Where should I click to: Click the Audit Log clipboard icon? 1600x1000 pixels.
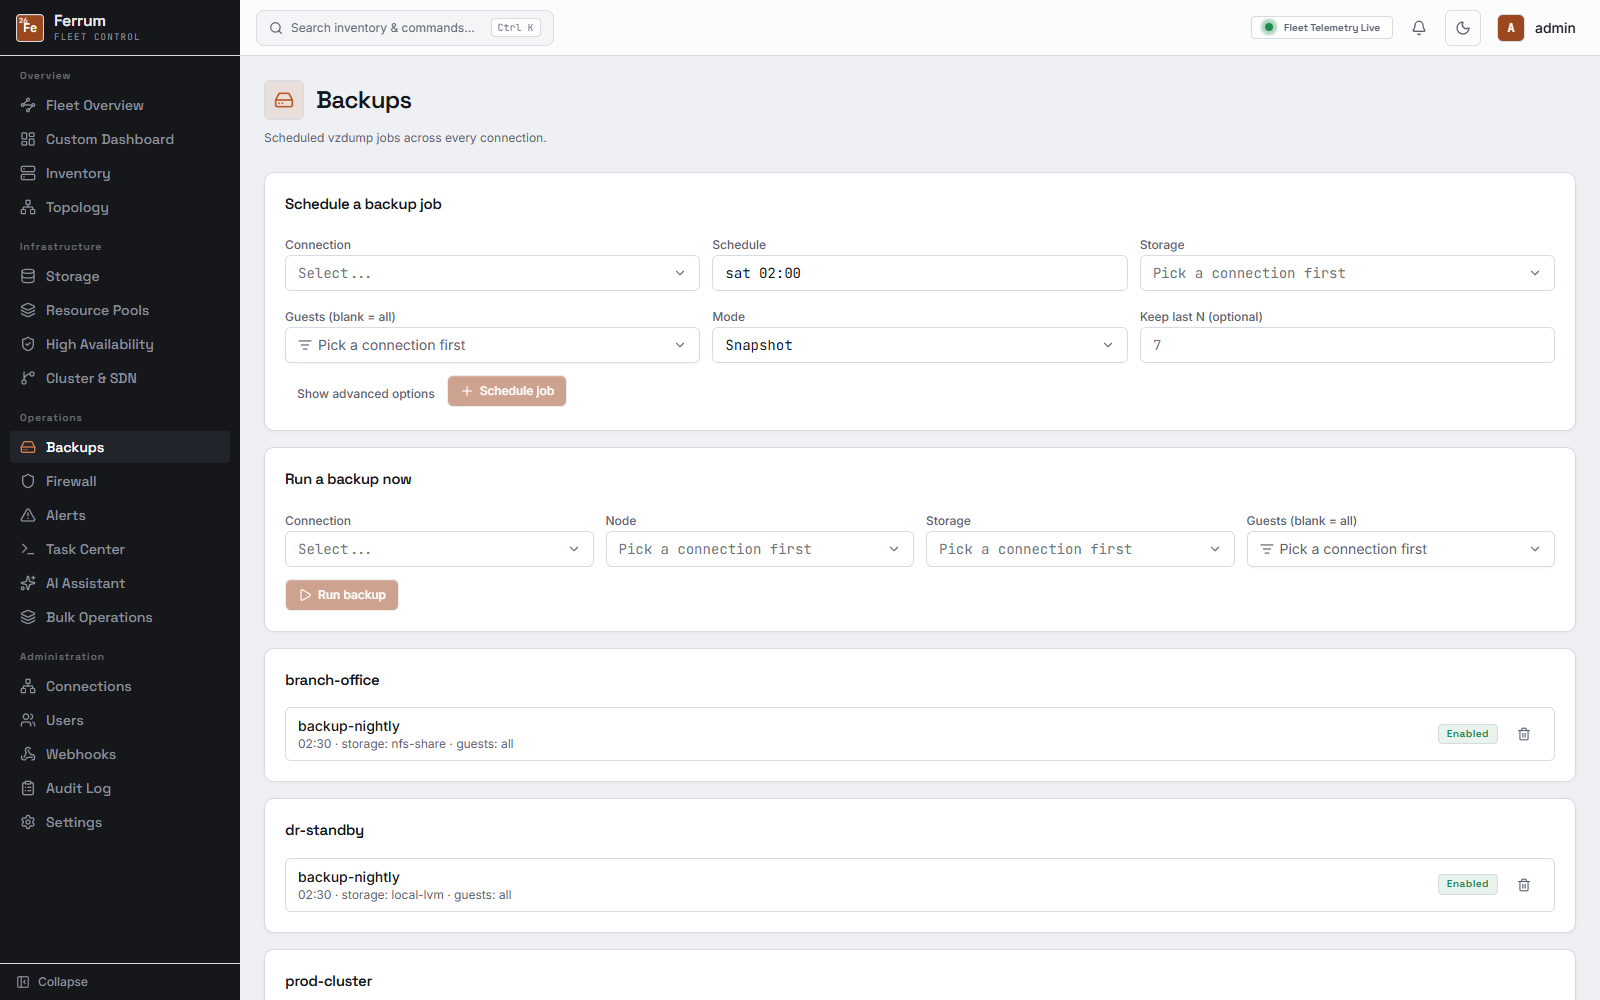pyautogui.click(x=28, y=788)
